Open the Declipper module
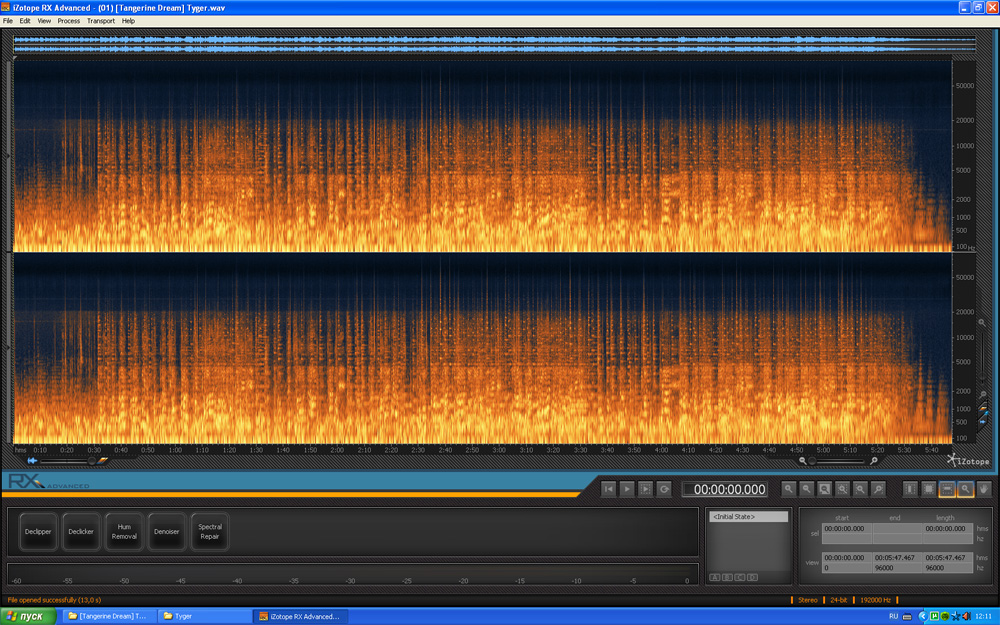The height and width of the screenshot is (625, 1000). (38, 531)
